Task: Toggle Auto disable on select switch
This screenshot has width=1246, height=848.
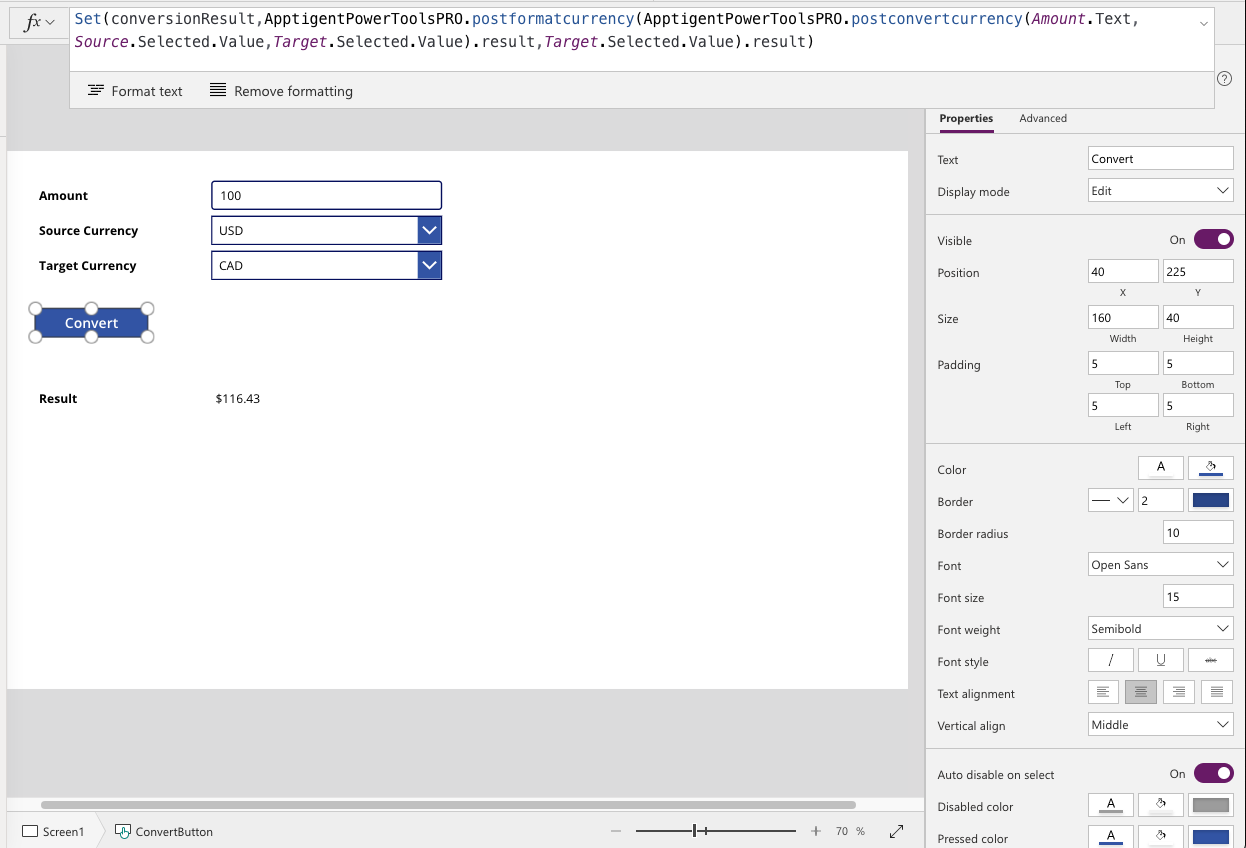Action: (1213, 774)
